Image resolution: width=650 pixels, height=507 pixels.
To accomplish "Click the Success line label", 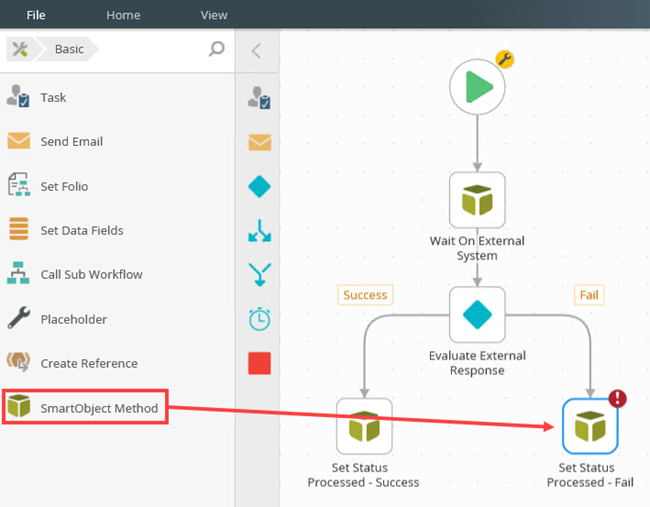I will pyautogui.click(x=365, y=295).
